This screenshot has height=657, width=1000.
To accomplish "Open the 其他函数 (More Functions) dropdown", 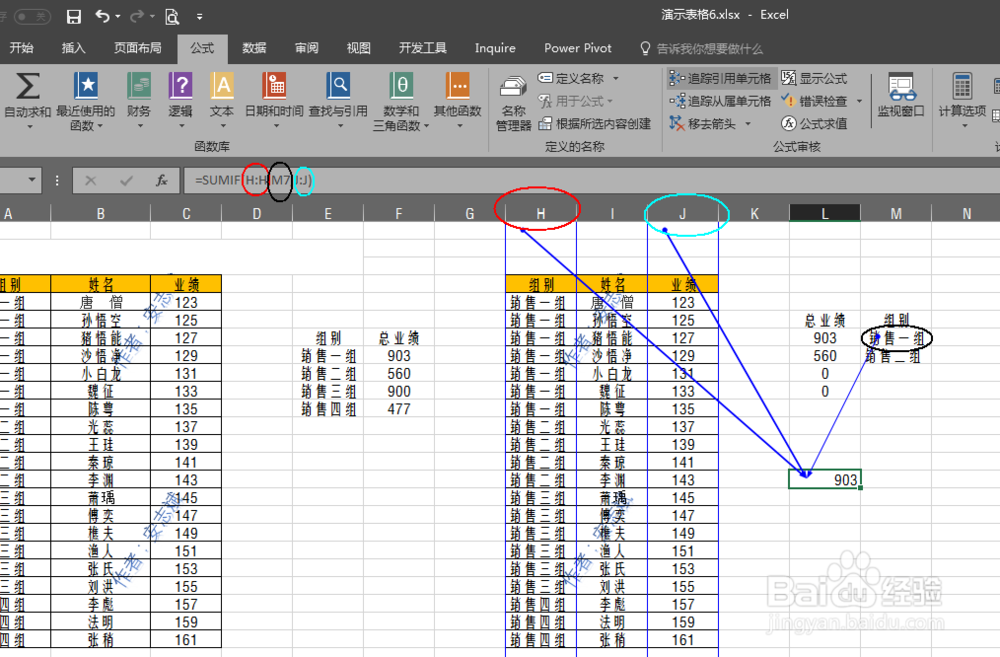I will tap(460, 97).
